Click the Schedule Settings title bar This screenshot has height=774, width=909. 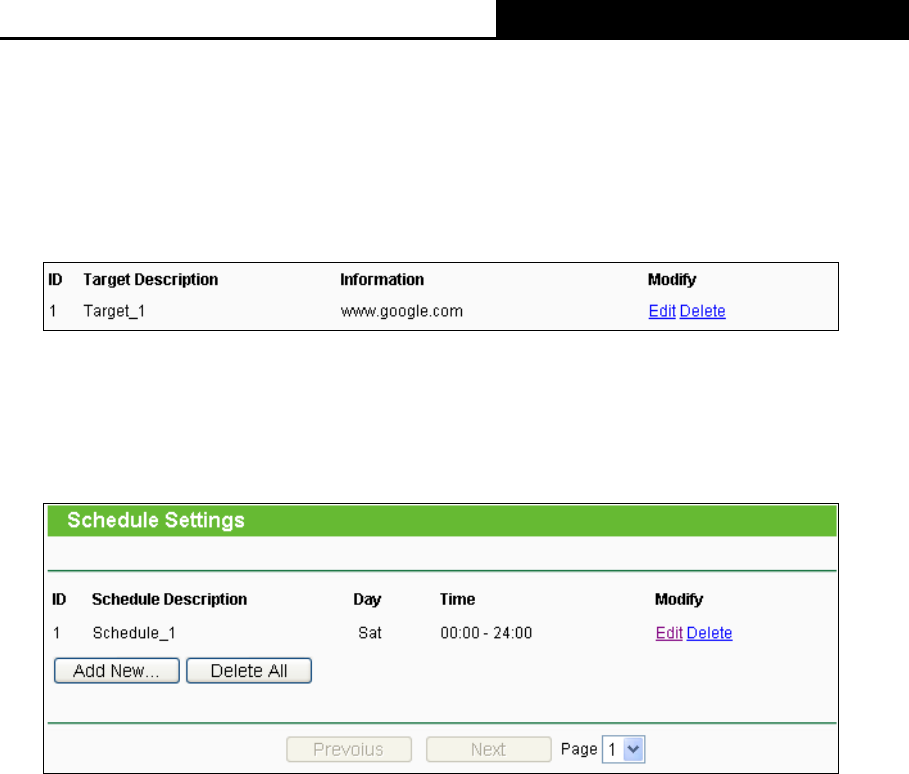tap(442, 521)
